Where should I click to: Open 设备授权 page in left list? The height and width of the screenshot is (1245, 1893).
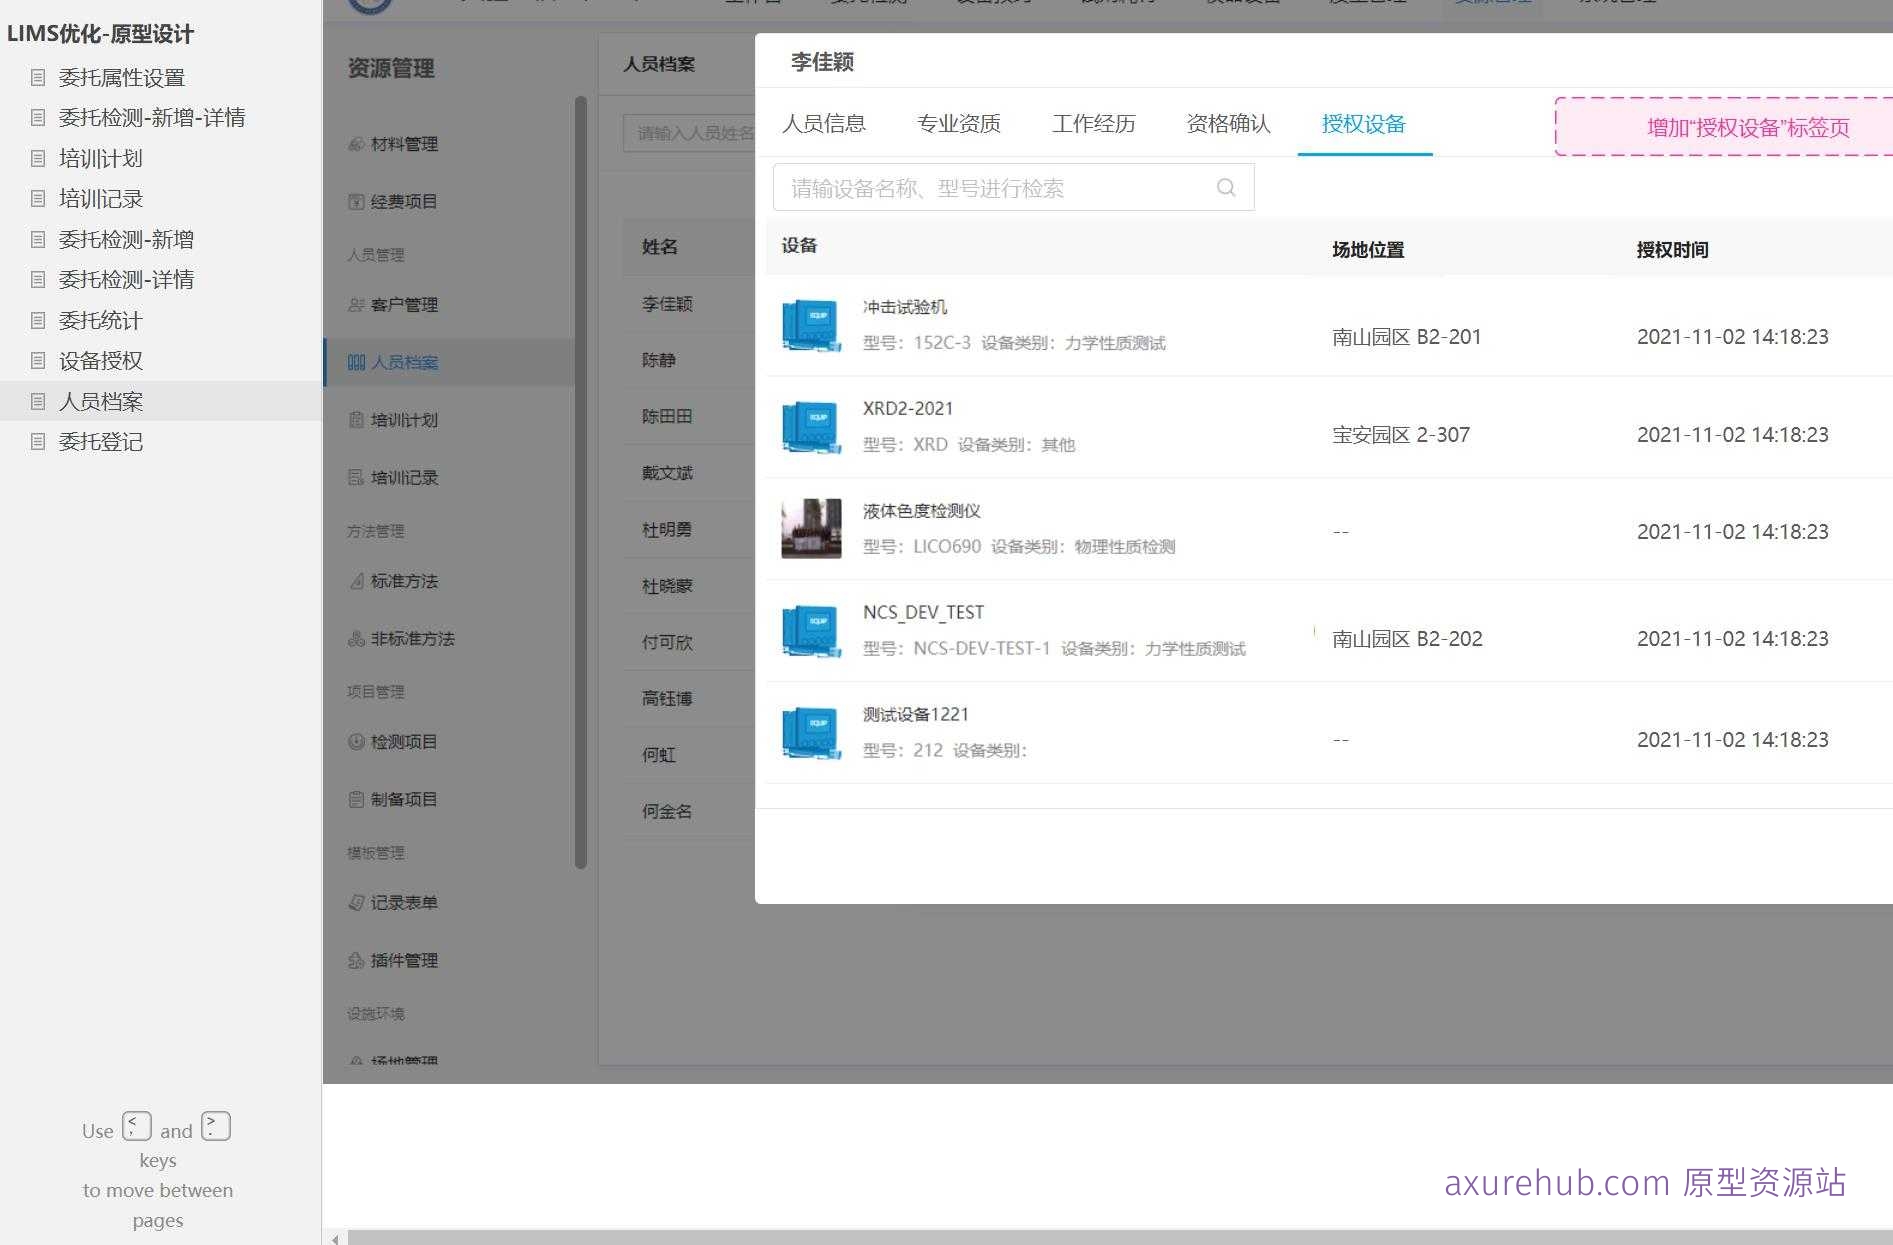pos(101,360)
